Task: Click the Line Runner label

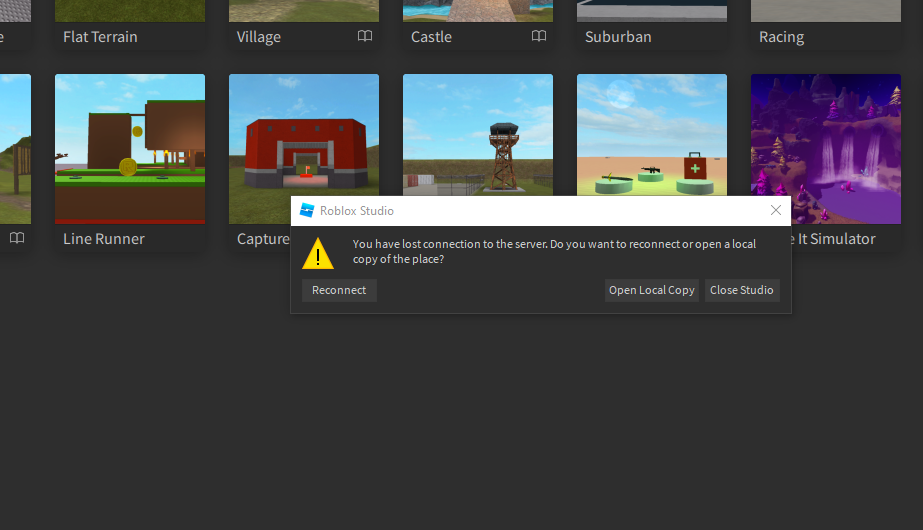Action: [104, 239]
